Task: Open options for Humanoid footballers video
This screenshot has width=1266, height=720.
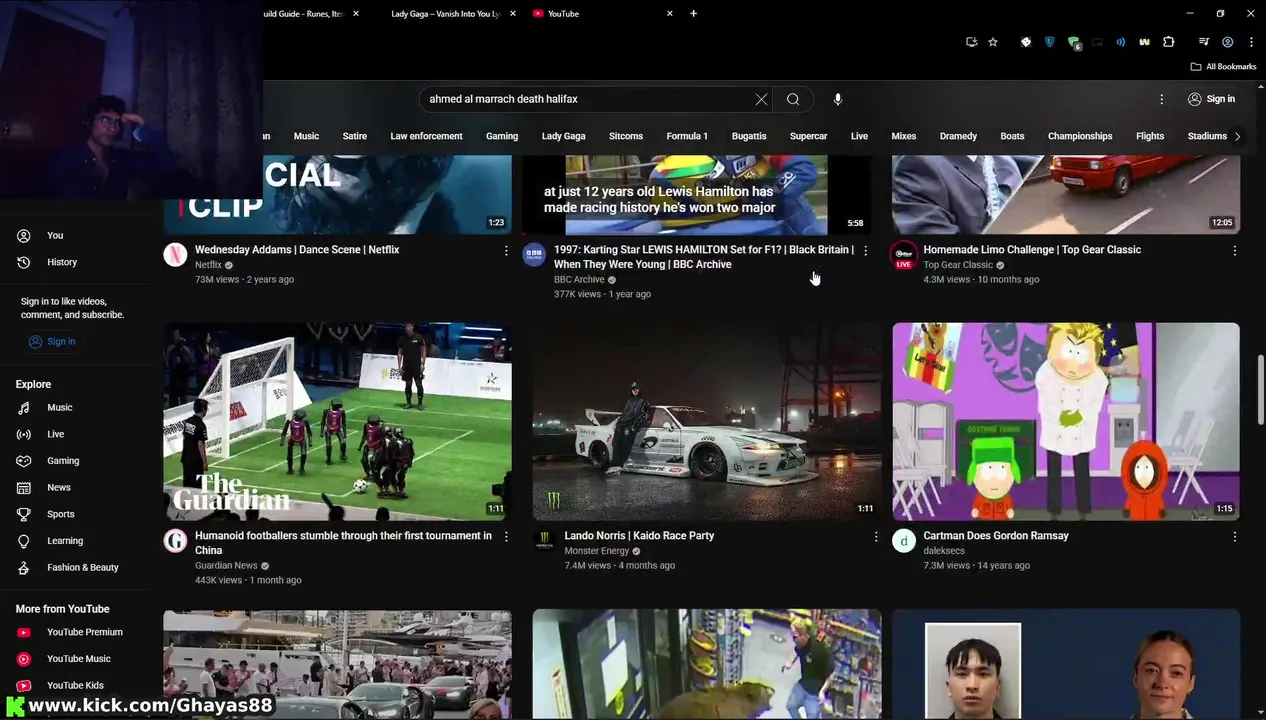Action: (506, 537)
